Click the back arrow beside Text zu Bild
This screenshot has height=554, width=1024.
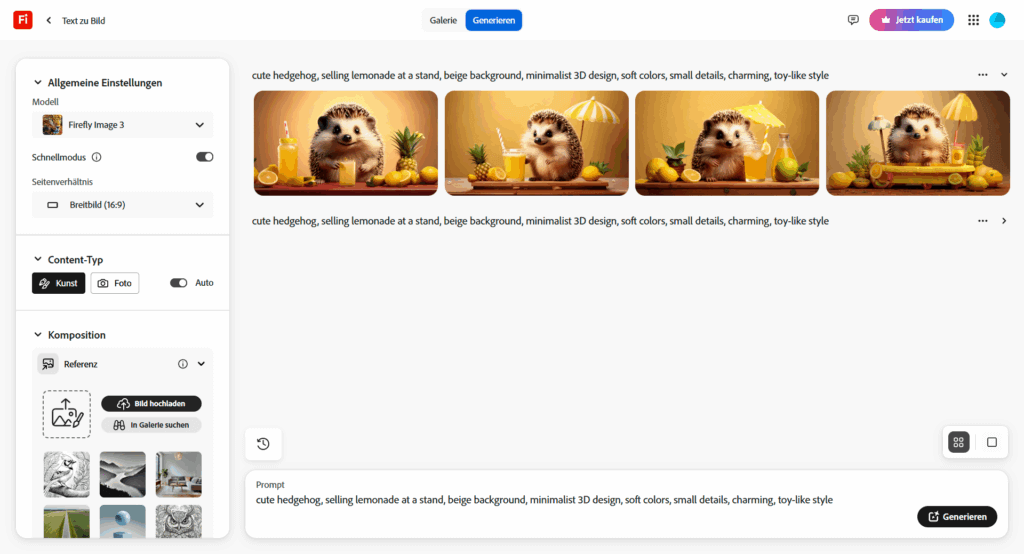pyautogui.click(x=48, y=20)
